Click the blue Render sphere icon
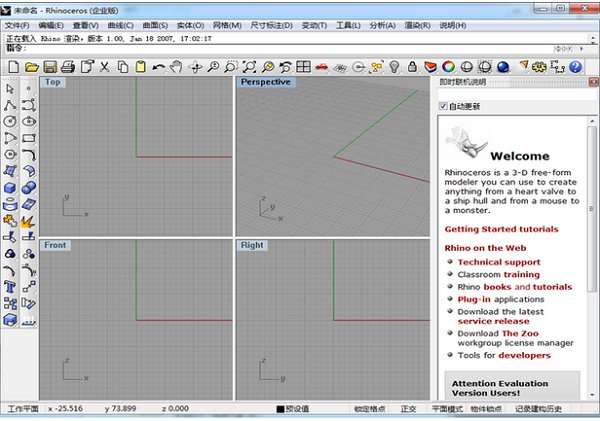Image resolution: width=600 pixels, height=421 pixels. [x=504, y=67]
